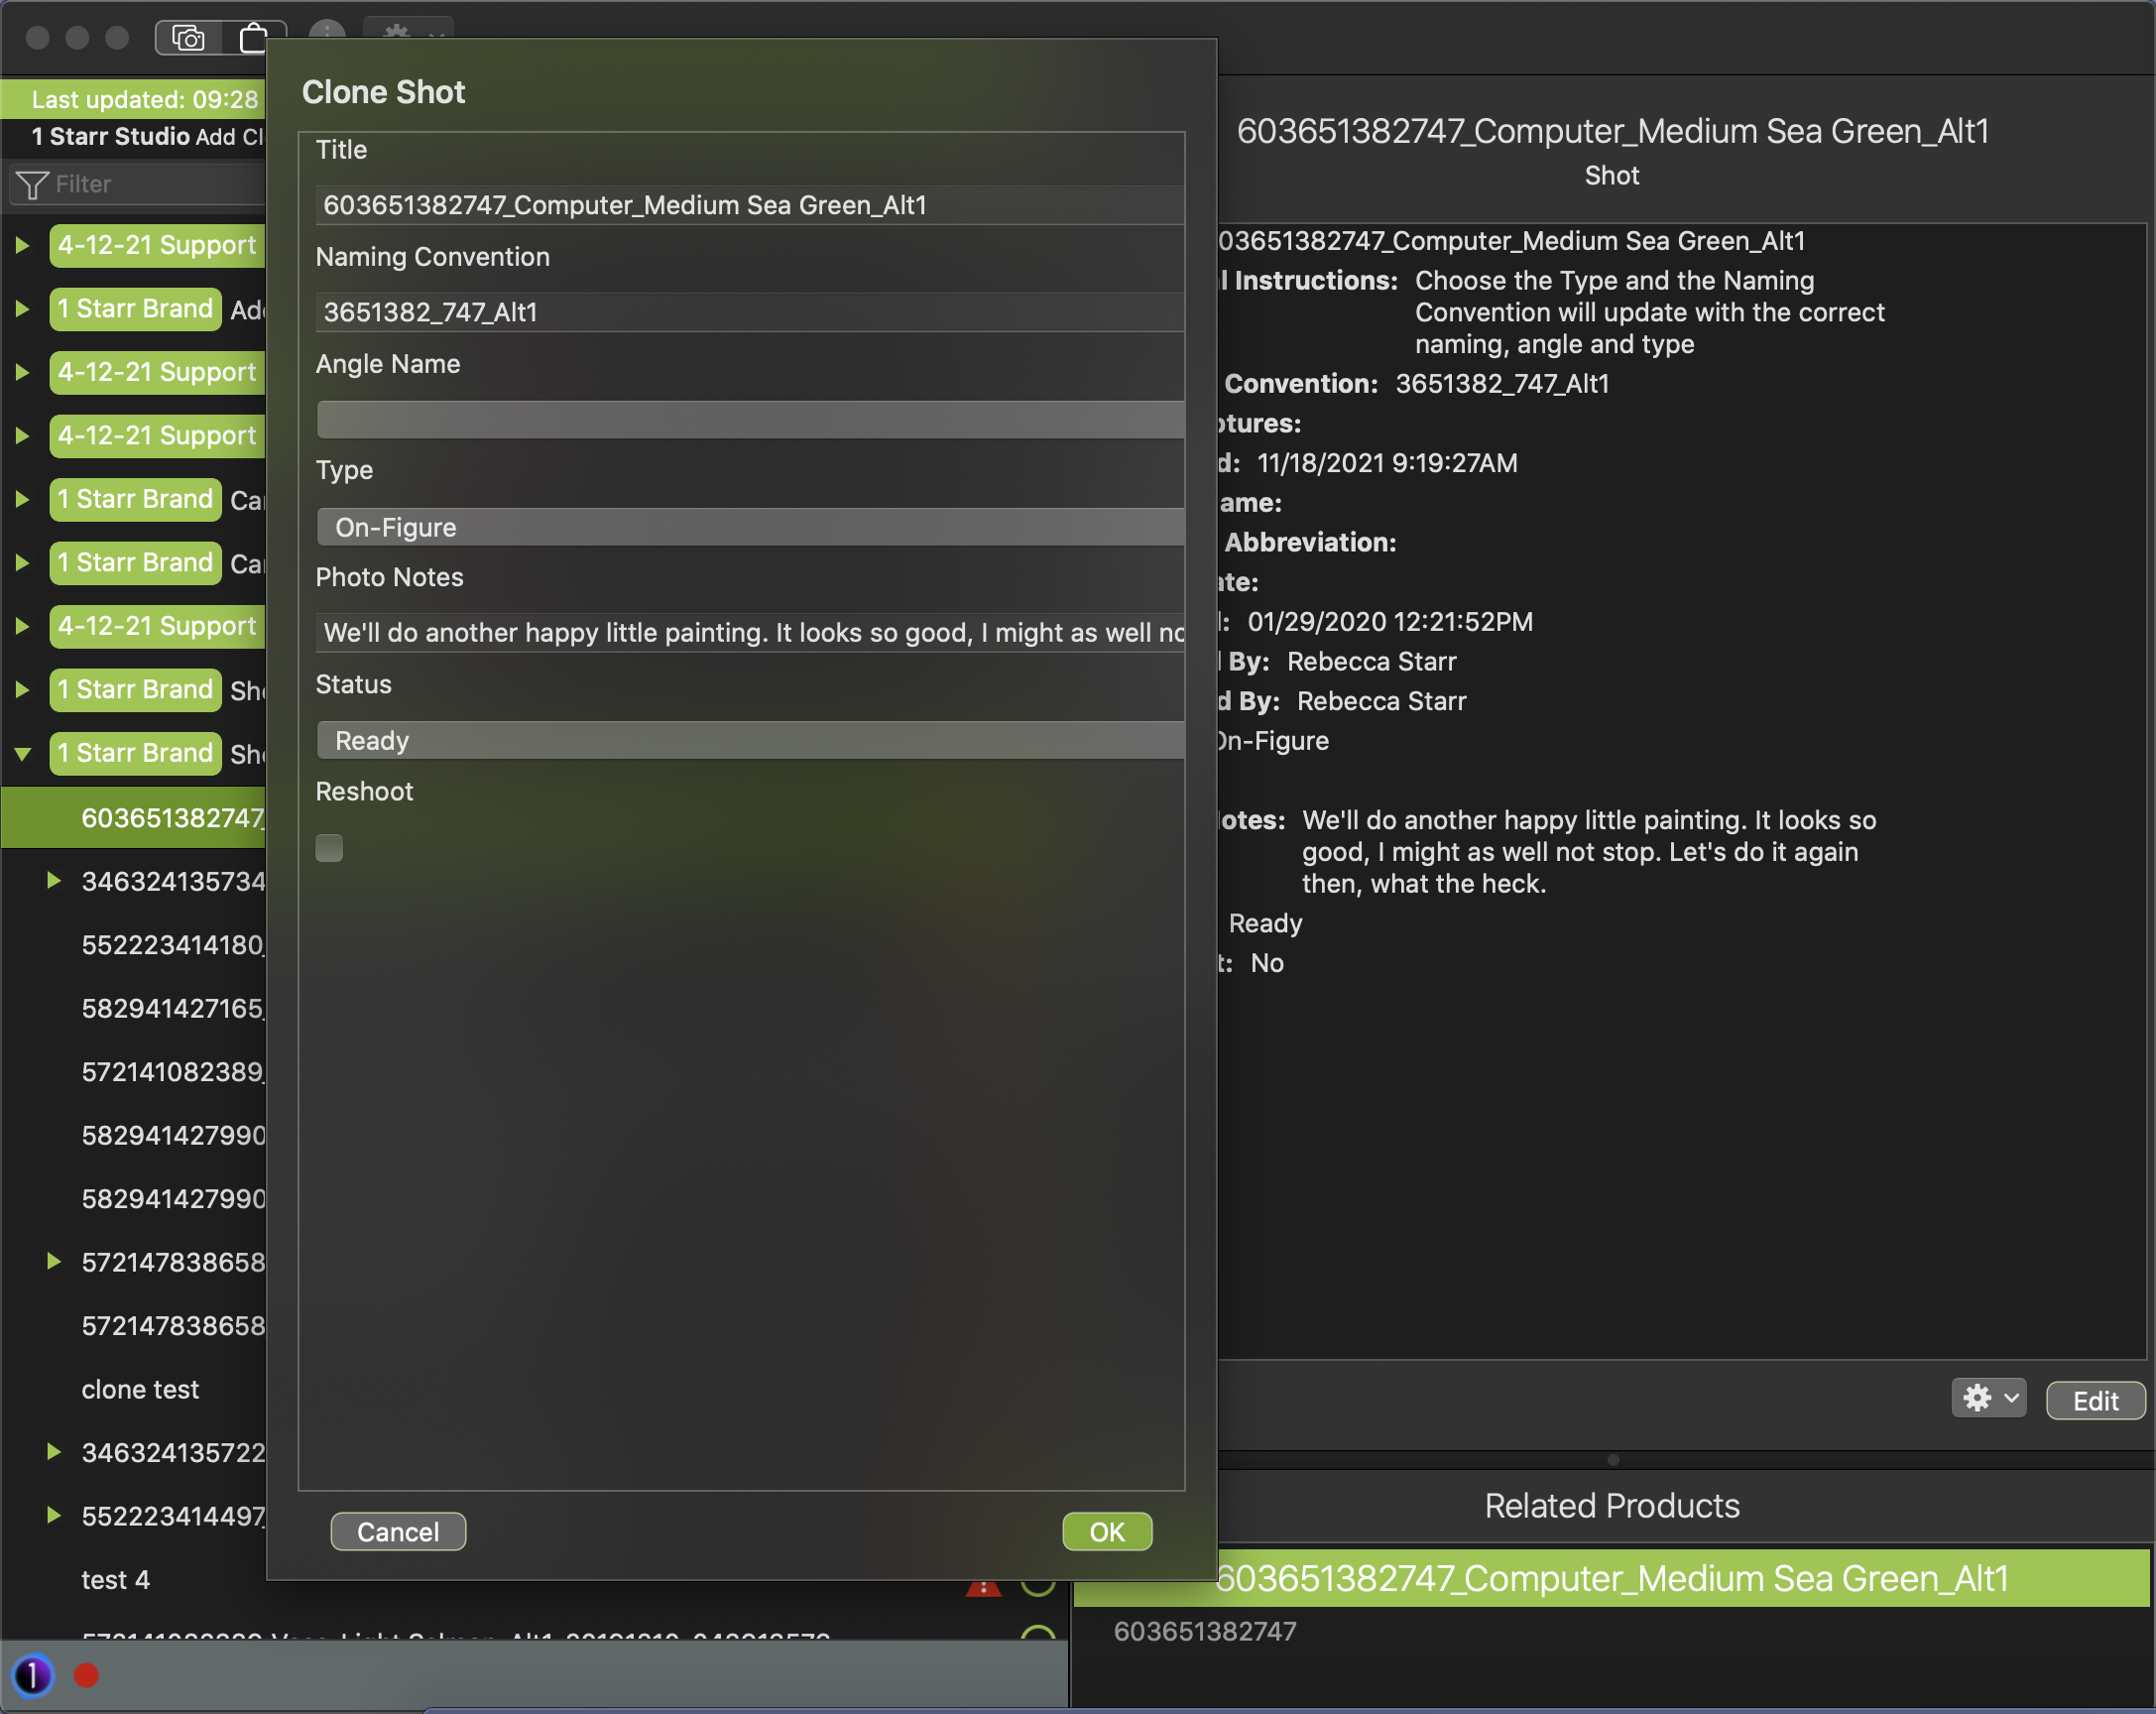Open the gear menu beside Edit
This screenshot has width=2156, height=1714.
tap(1988, 1398)
